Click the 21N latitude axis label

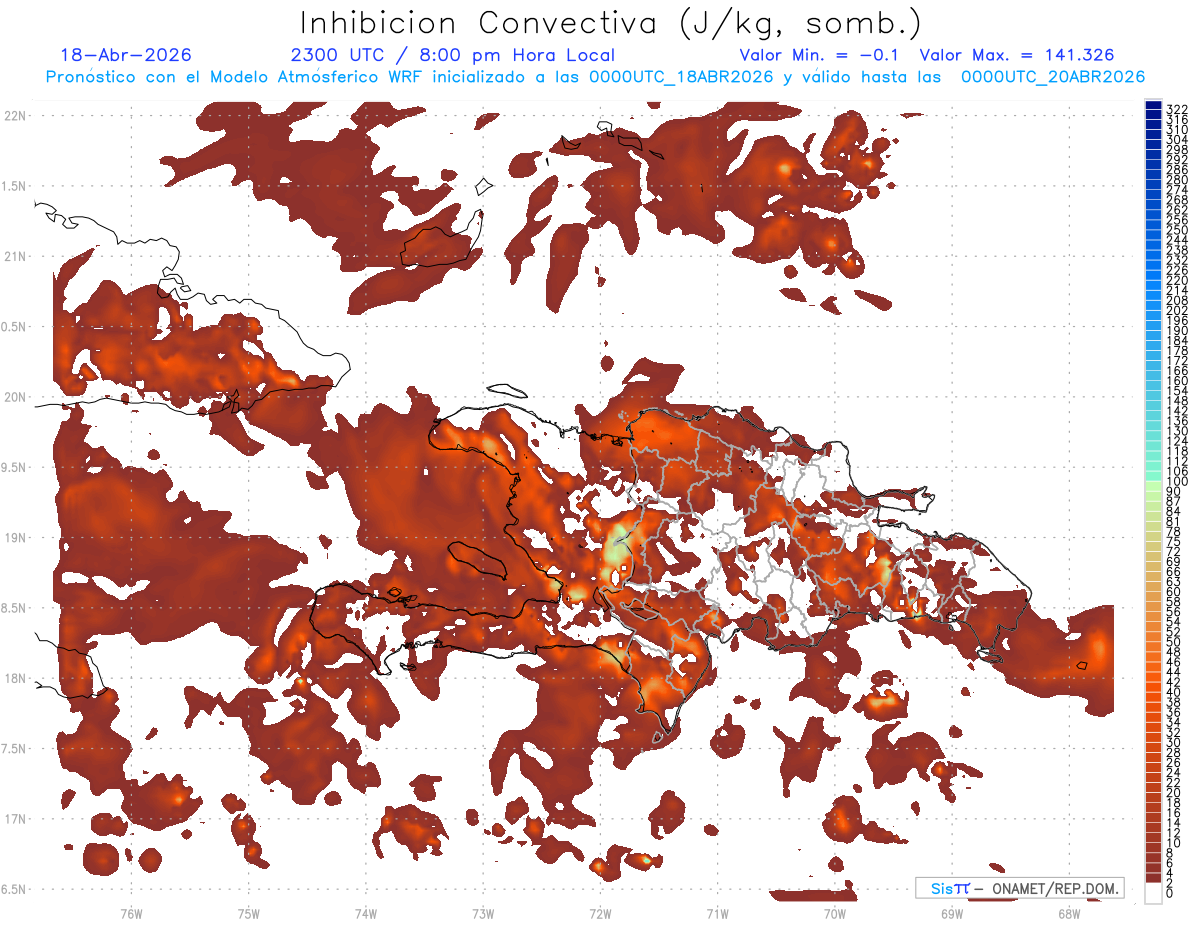click(x=15, y=256)
